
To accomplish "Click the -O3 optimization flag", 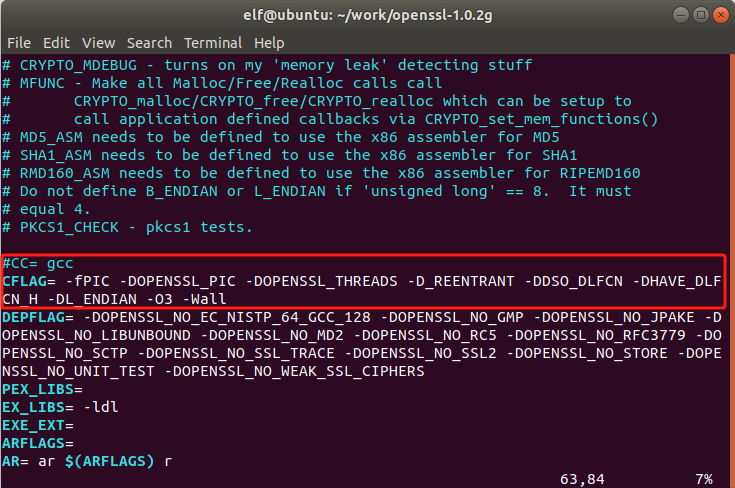I will (159, 298).
